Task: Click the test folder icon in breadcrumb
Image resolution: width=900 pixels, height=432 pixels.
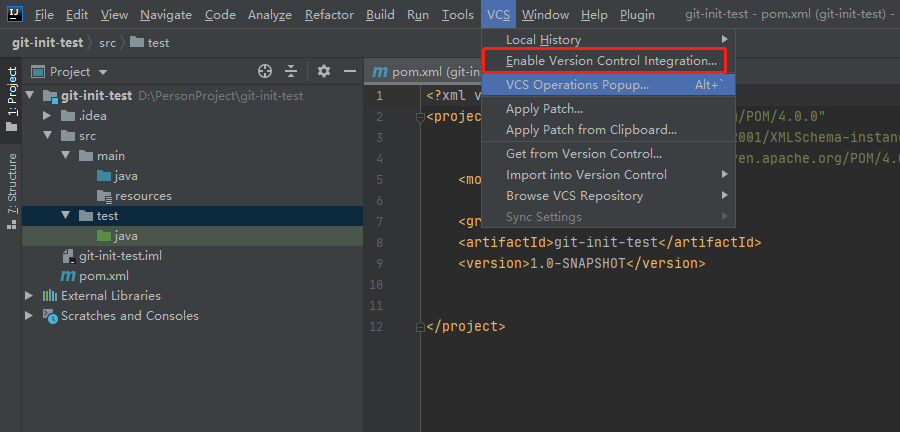Action: pyautogui.click(x=137, y=42)
